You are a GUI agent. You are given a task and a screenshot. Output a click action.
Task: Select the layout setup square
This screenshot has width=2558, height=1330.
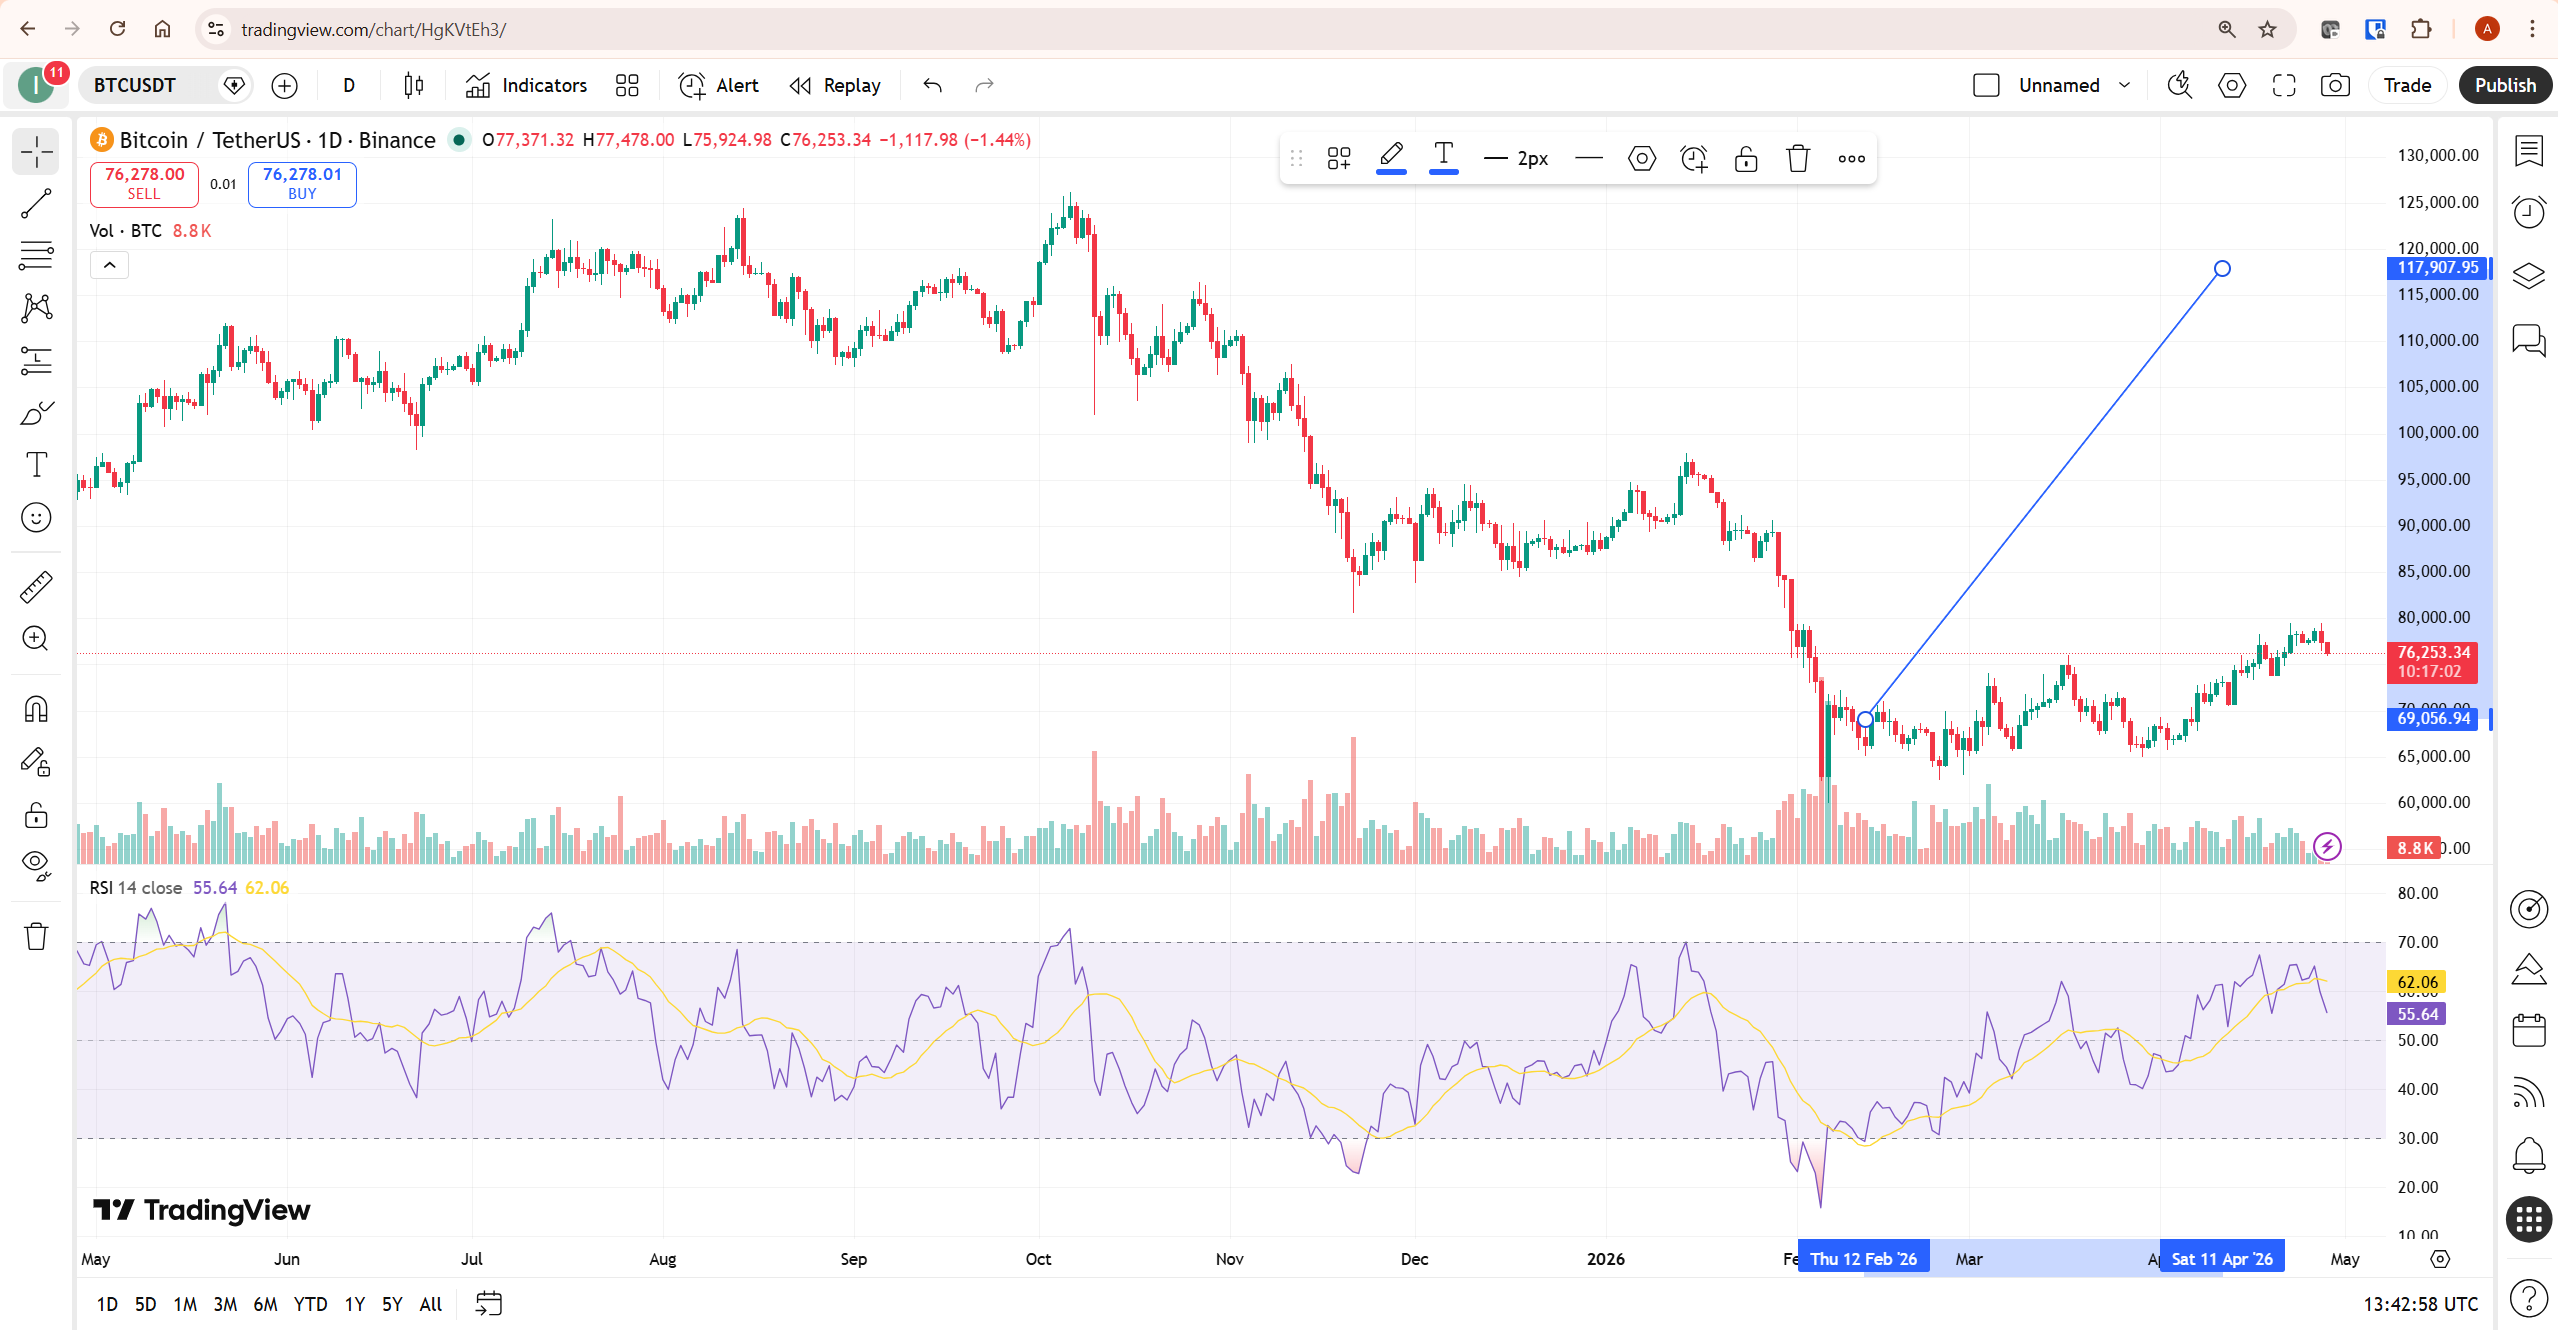pos(1986,85)
